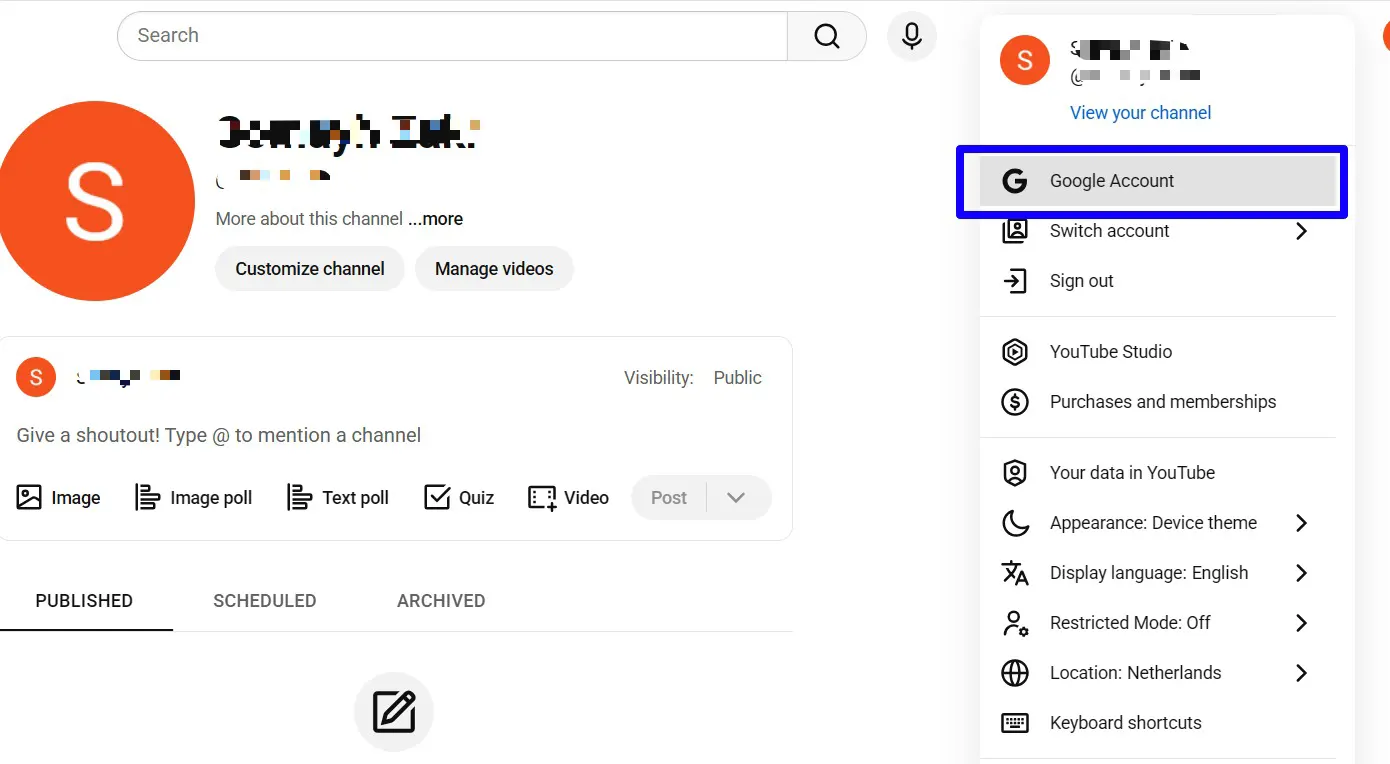The image size is (1390, 764).
Task: Start voice search with microphone icon
Action: point(911,36)
